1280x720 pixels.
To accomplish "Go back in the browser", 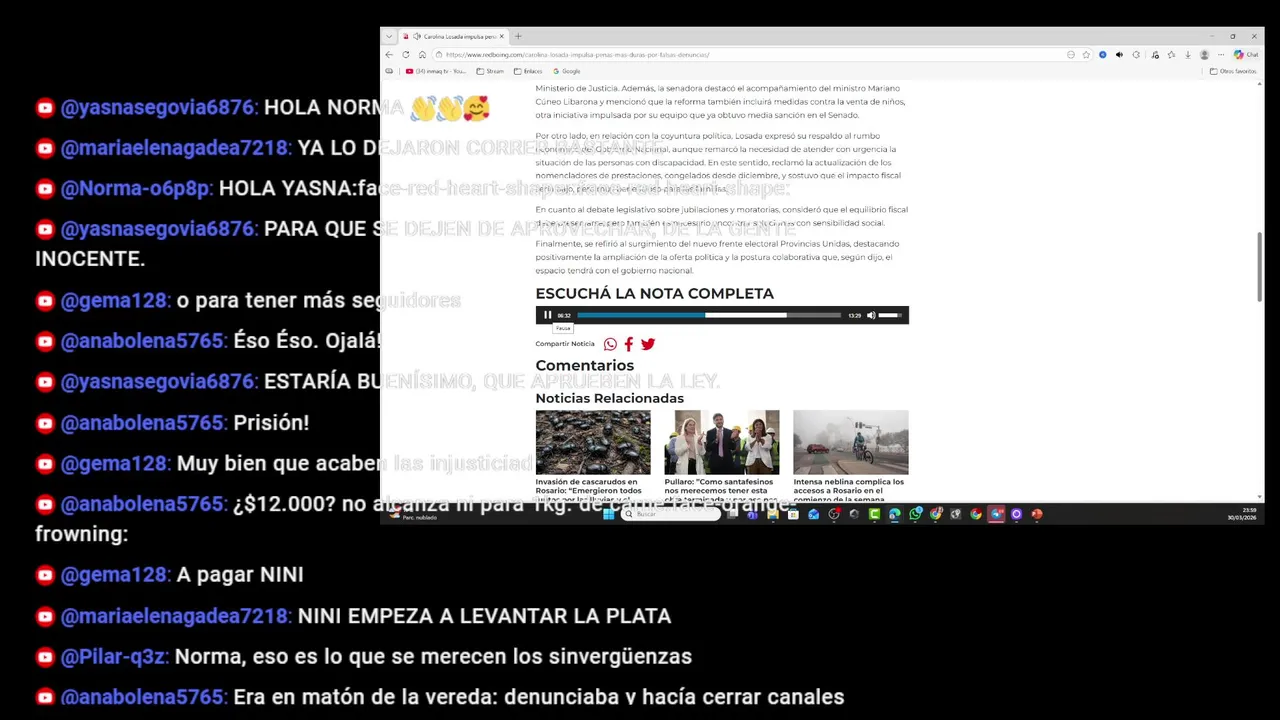I will tap(388, 55).
